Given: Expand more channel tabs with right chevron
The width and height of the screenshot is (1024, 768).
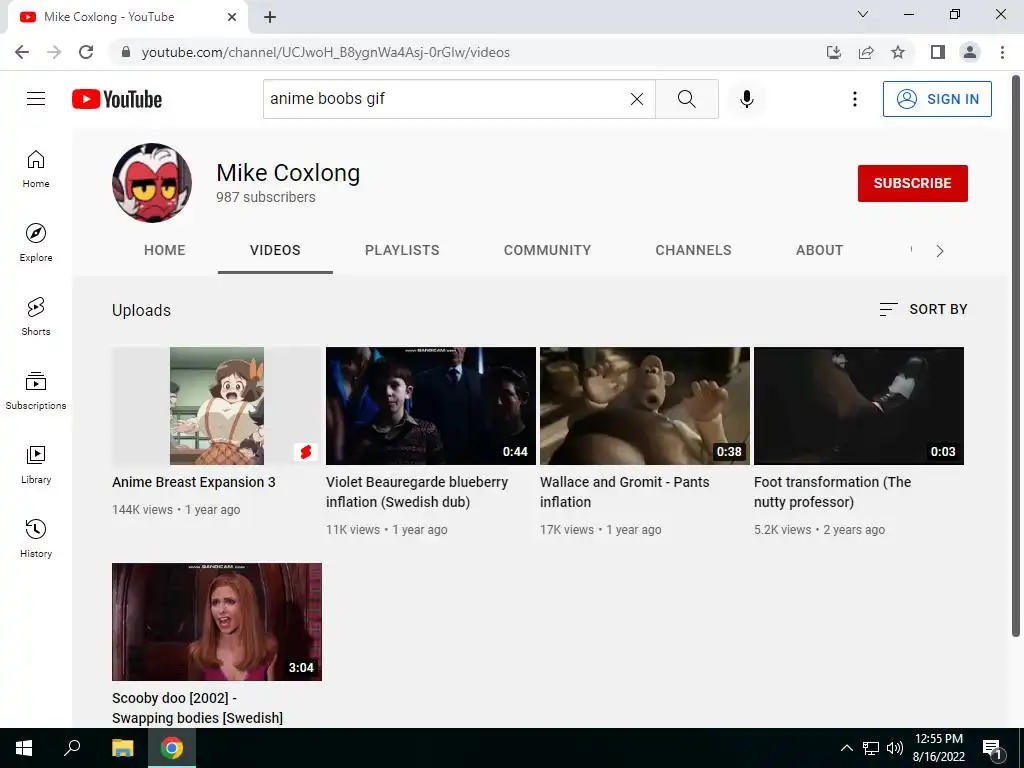Looking at the screenshot, I should click(940, 251).
